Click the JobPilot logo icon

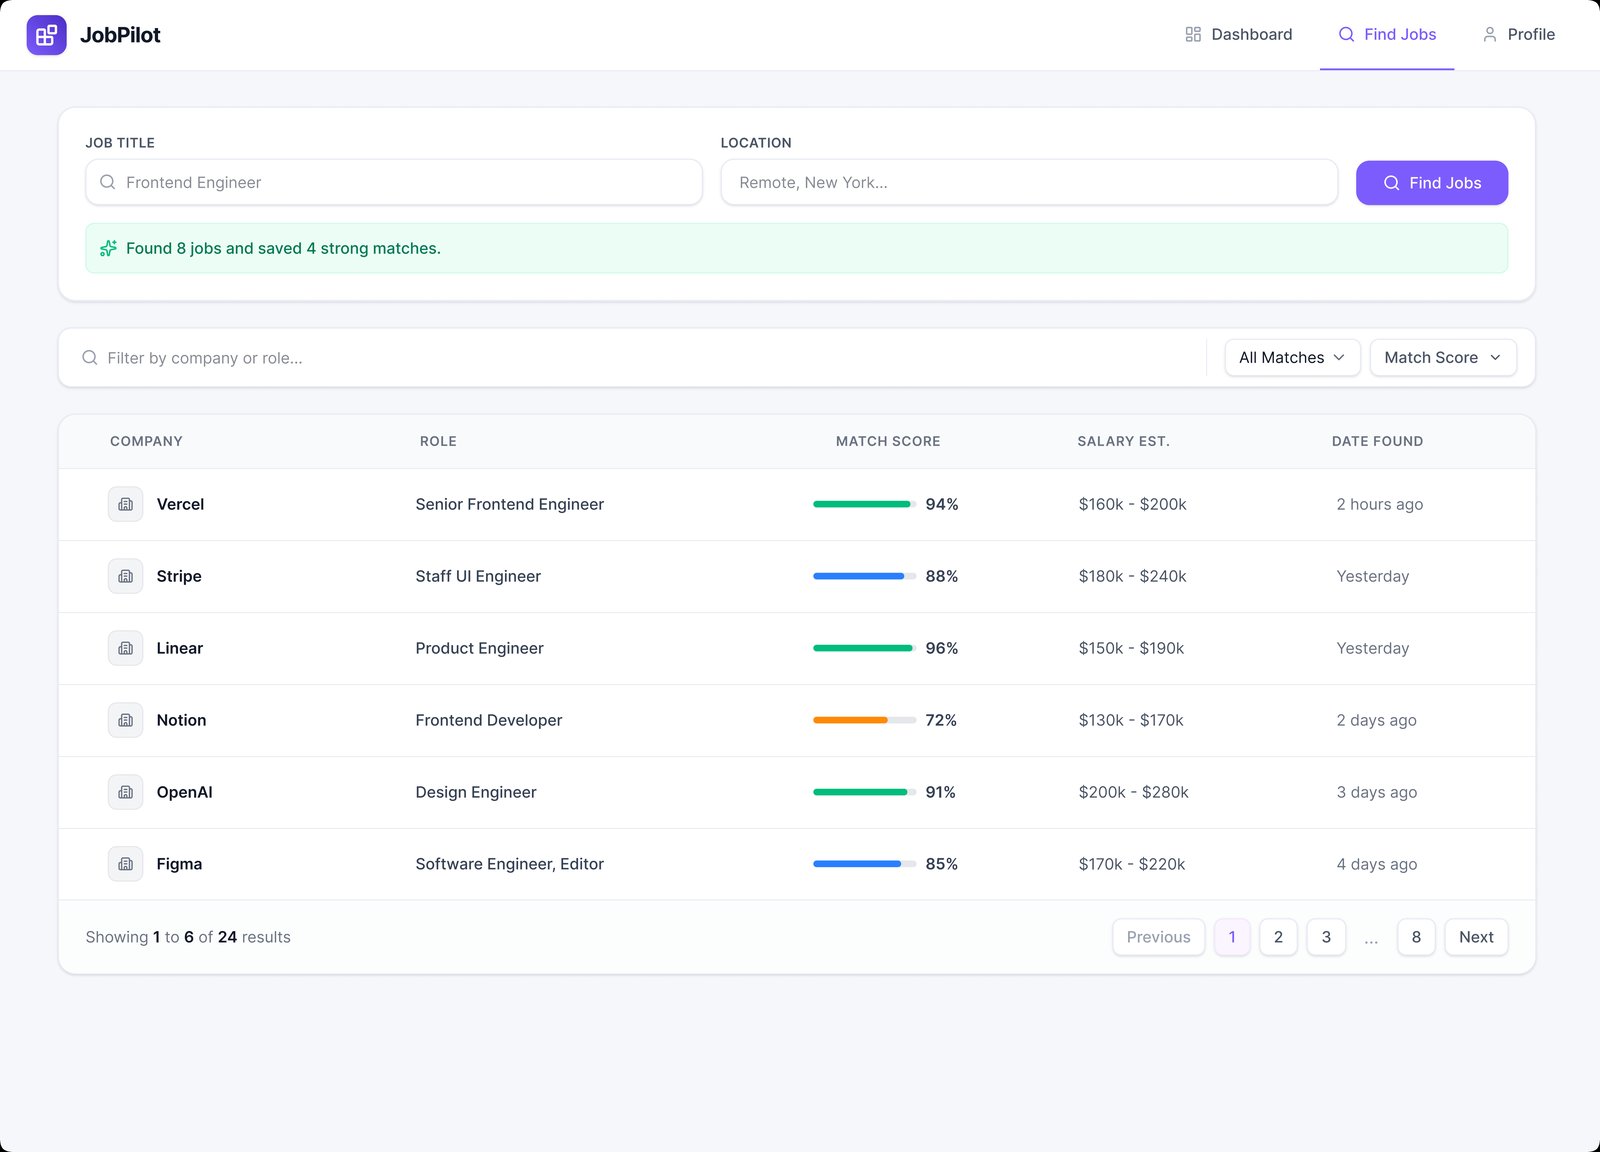coord(46,35)
